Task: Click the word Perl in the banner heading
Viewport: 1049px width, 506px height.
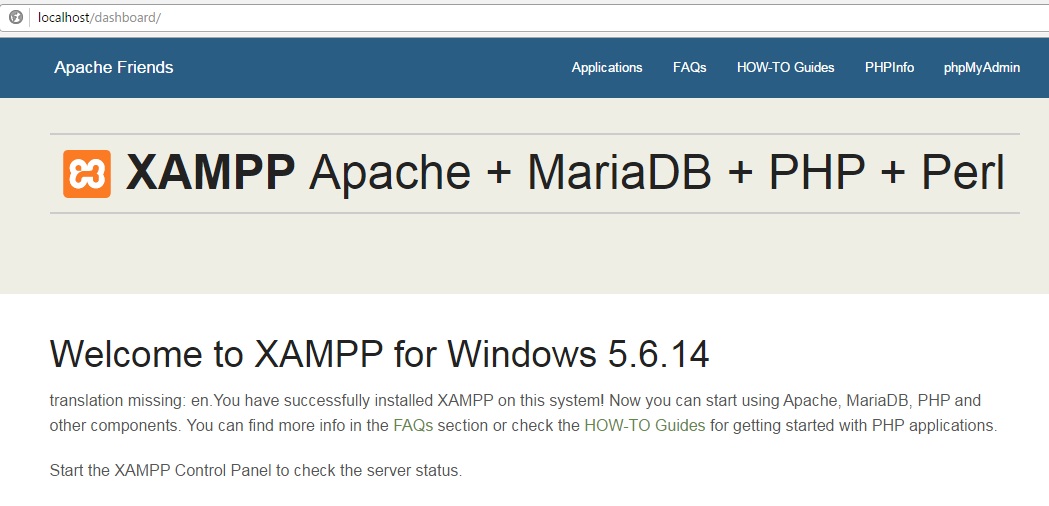Action: (x=962, y=174)
